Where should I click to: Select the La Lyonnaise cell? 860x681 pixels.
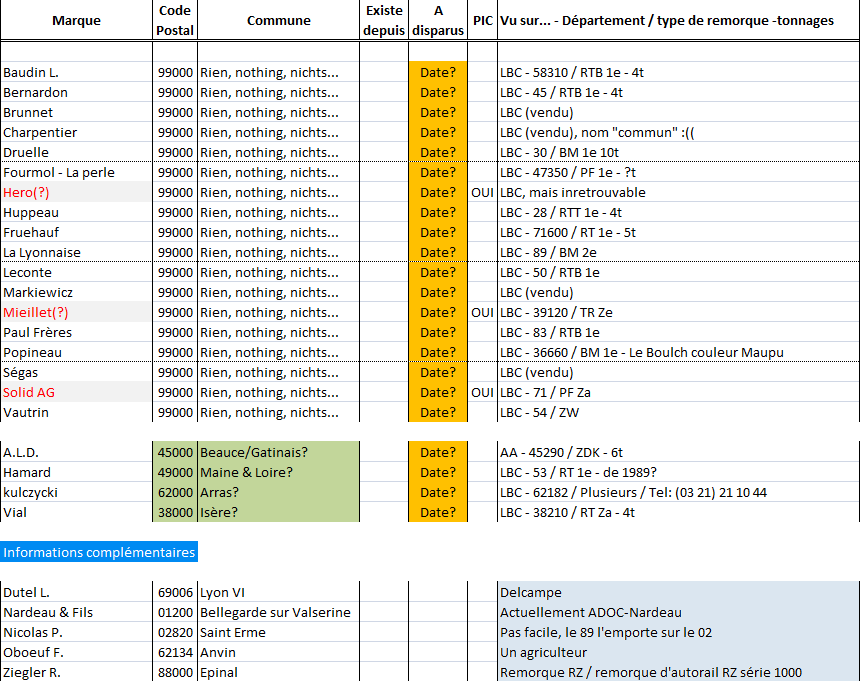(x=76, y=252)
